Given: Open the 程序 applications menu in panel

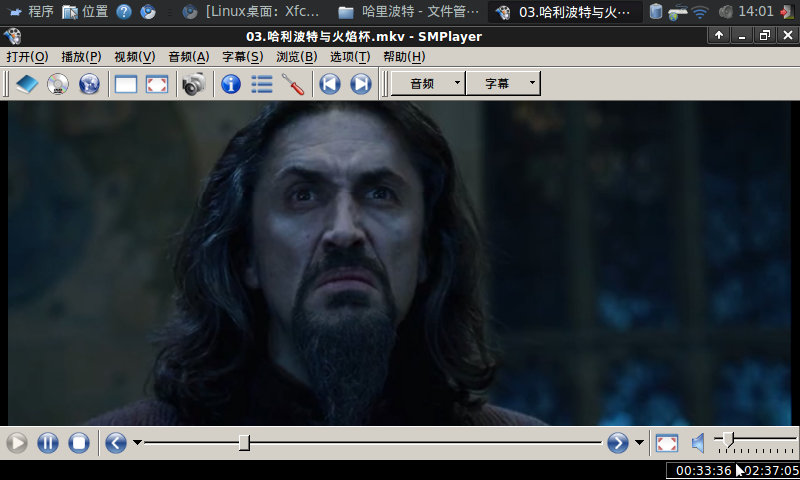Looking at the screenshot, I should pyautogui.click(x=32, y=11).
